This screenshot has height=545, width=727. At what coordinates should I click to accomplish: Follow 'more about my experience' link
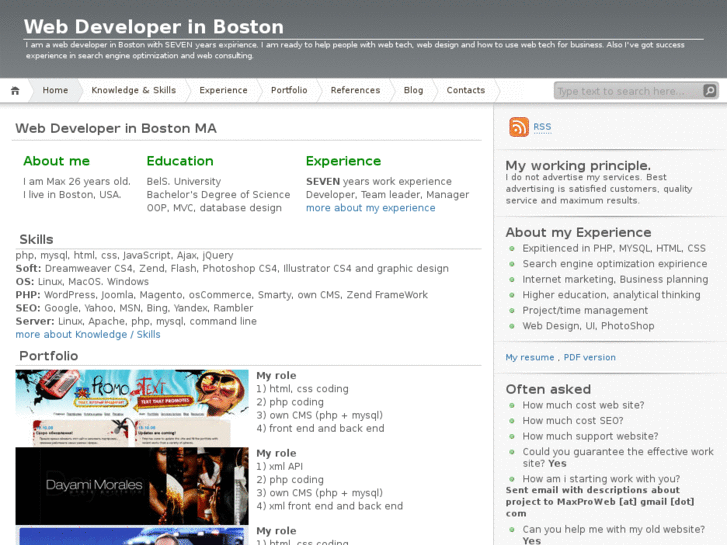tap(370, 208)
